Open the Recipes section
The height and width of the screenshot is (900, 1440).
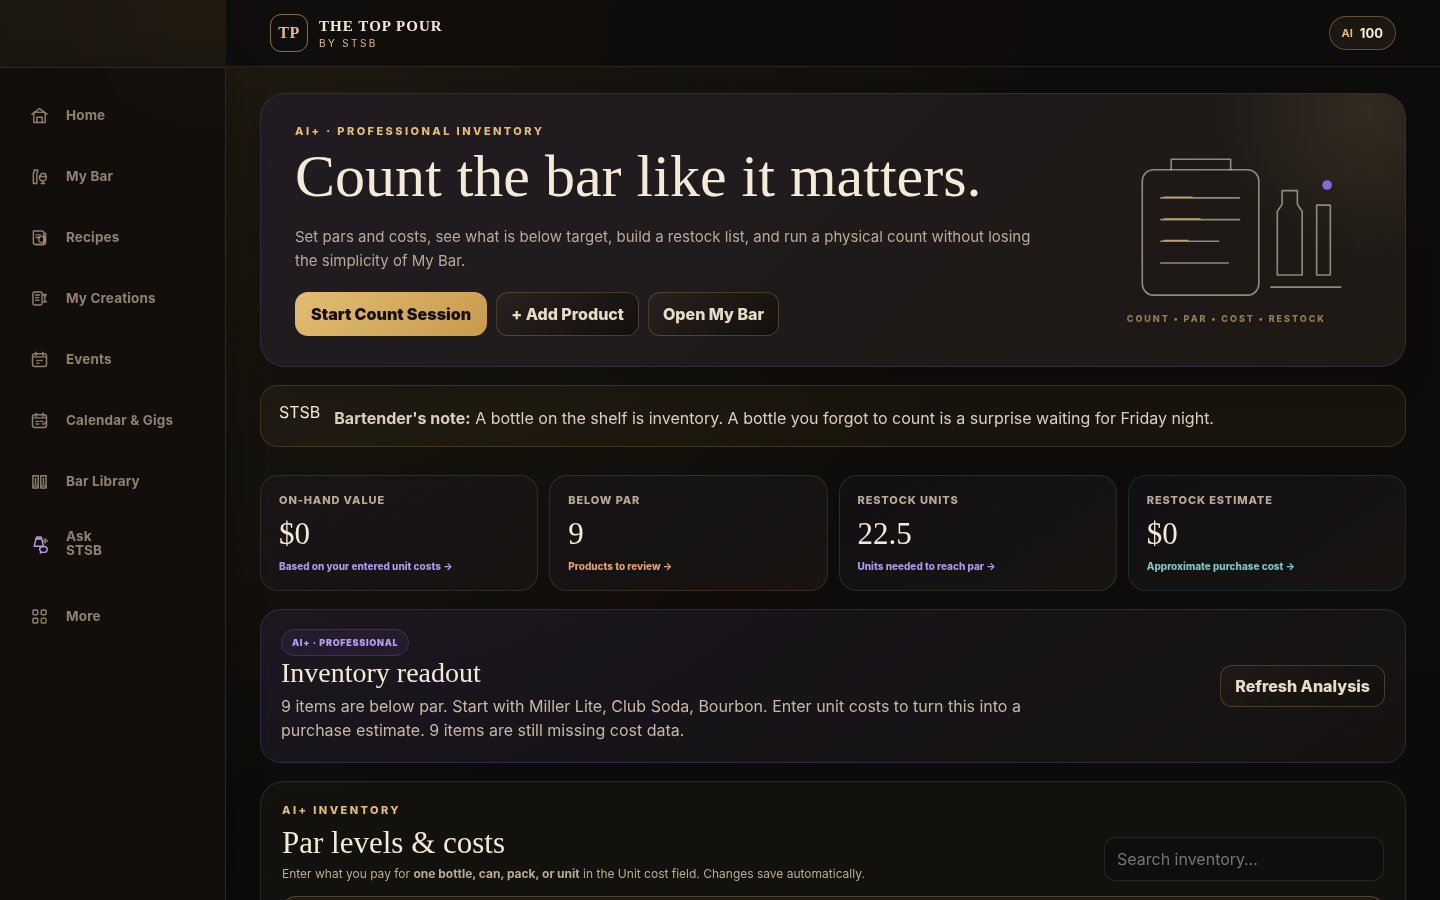[x=92, y=237]
